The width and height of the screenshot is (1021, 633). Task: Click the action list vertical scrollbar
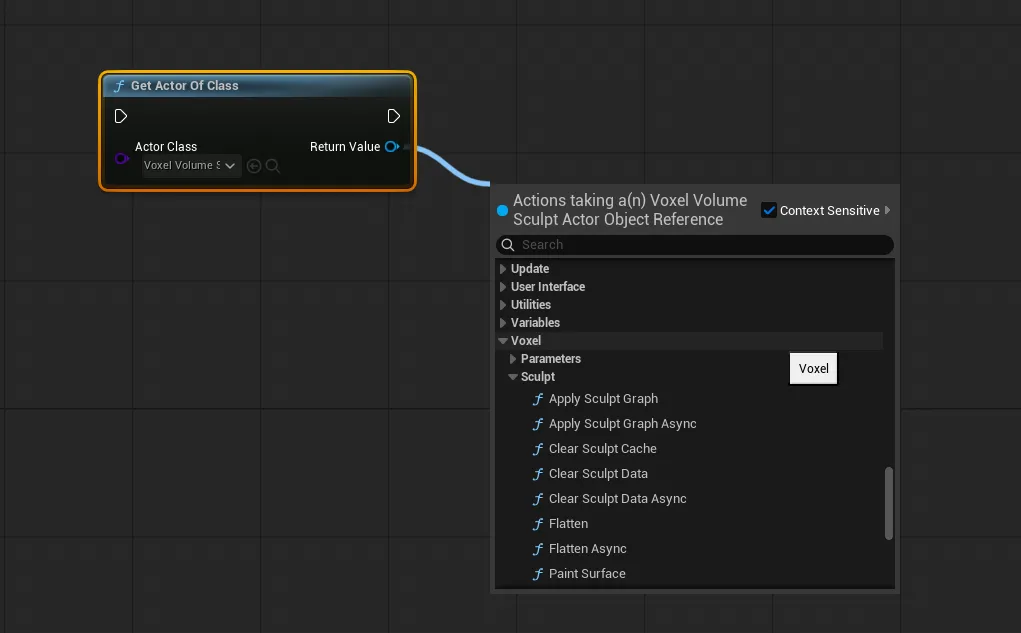coord(888,503)
